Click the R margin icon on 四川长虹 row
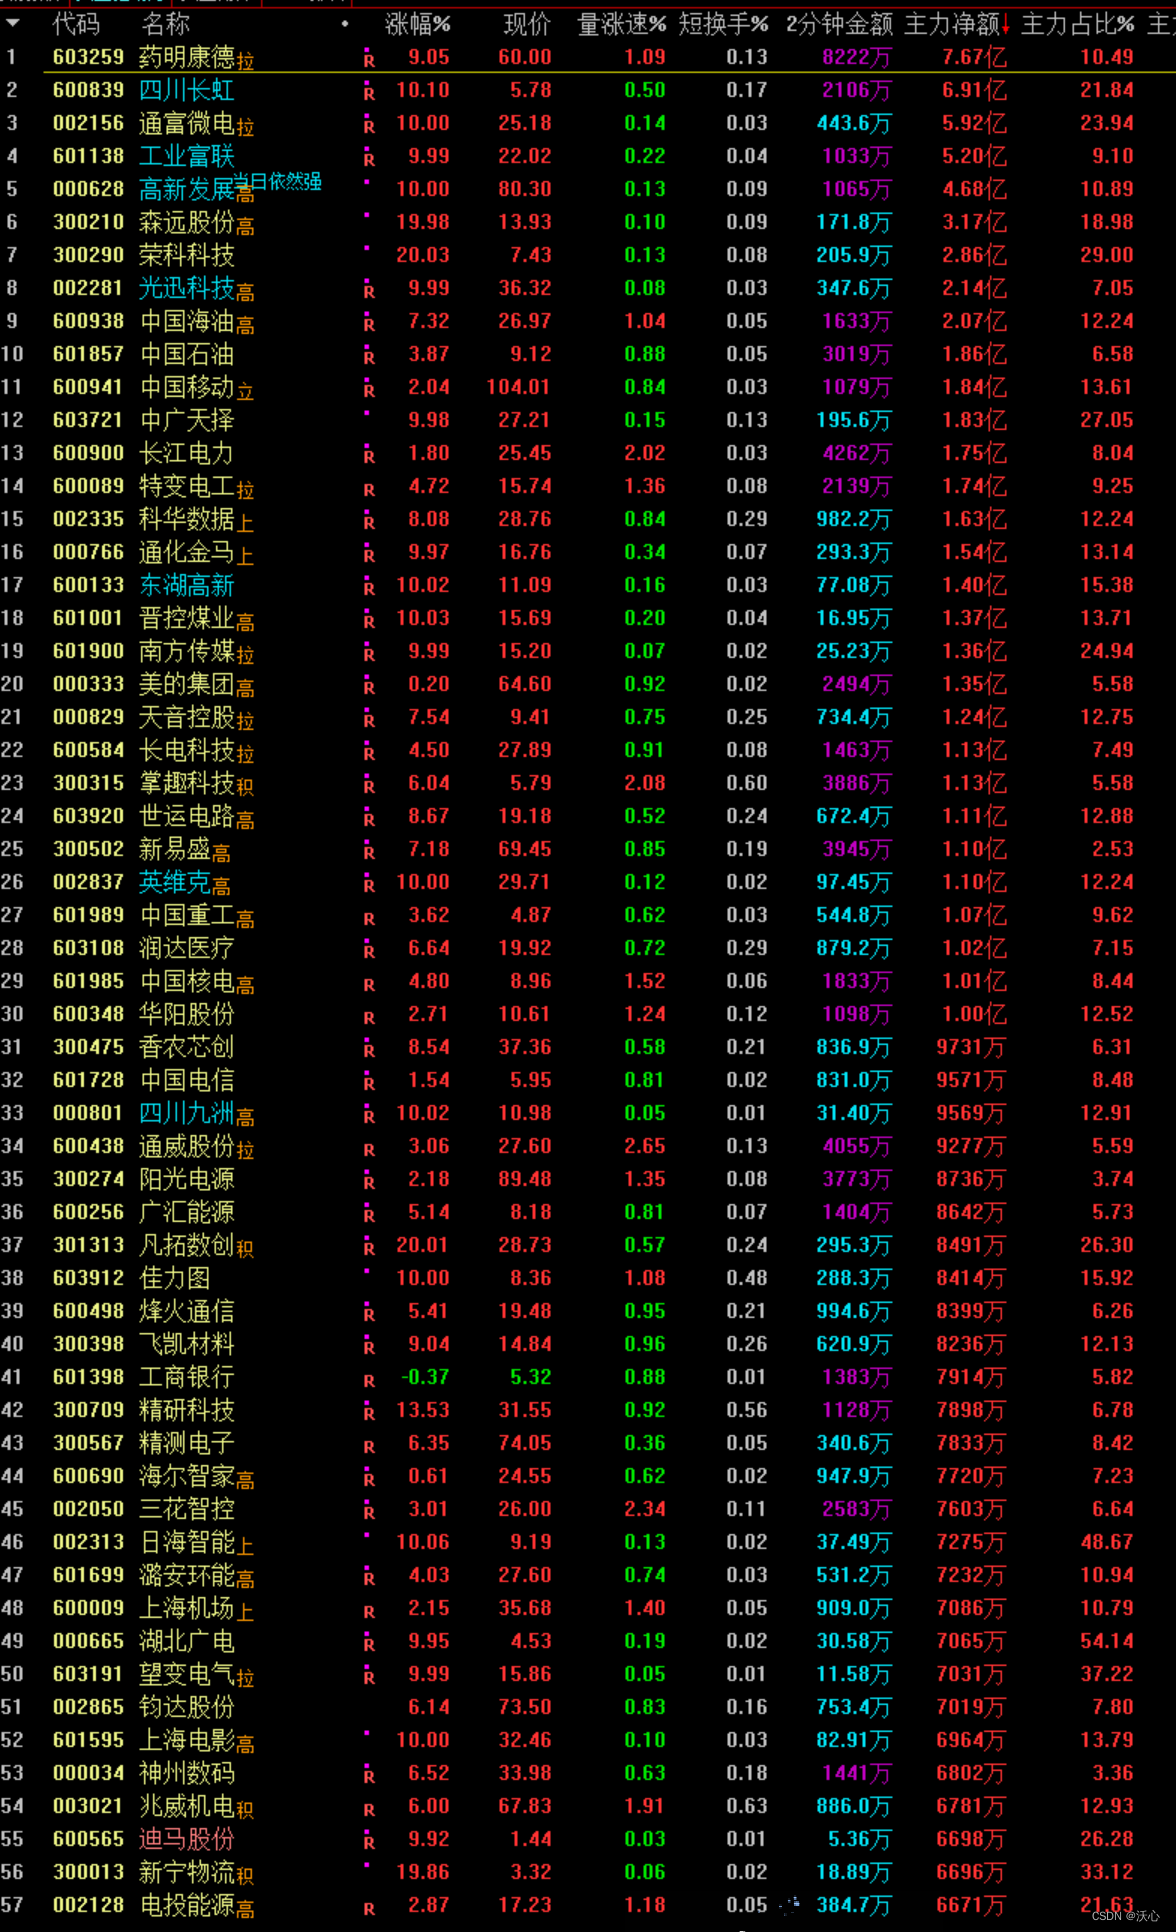 pos(369,92)
